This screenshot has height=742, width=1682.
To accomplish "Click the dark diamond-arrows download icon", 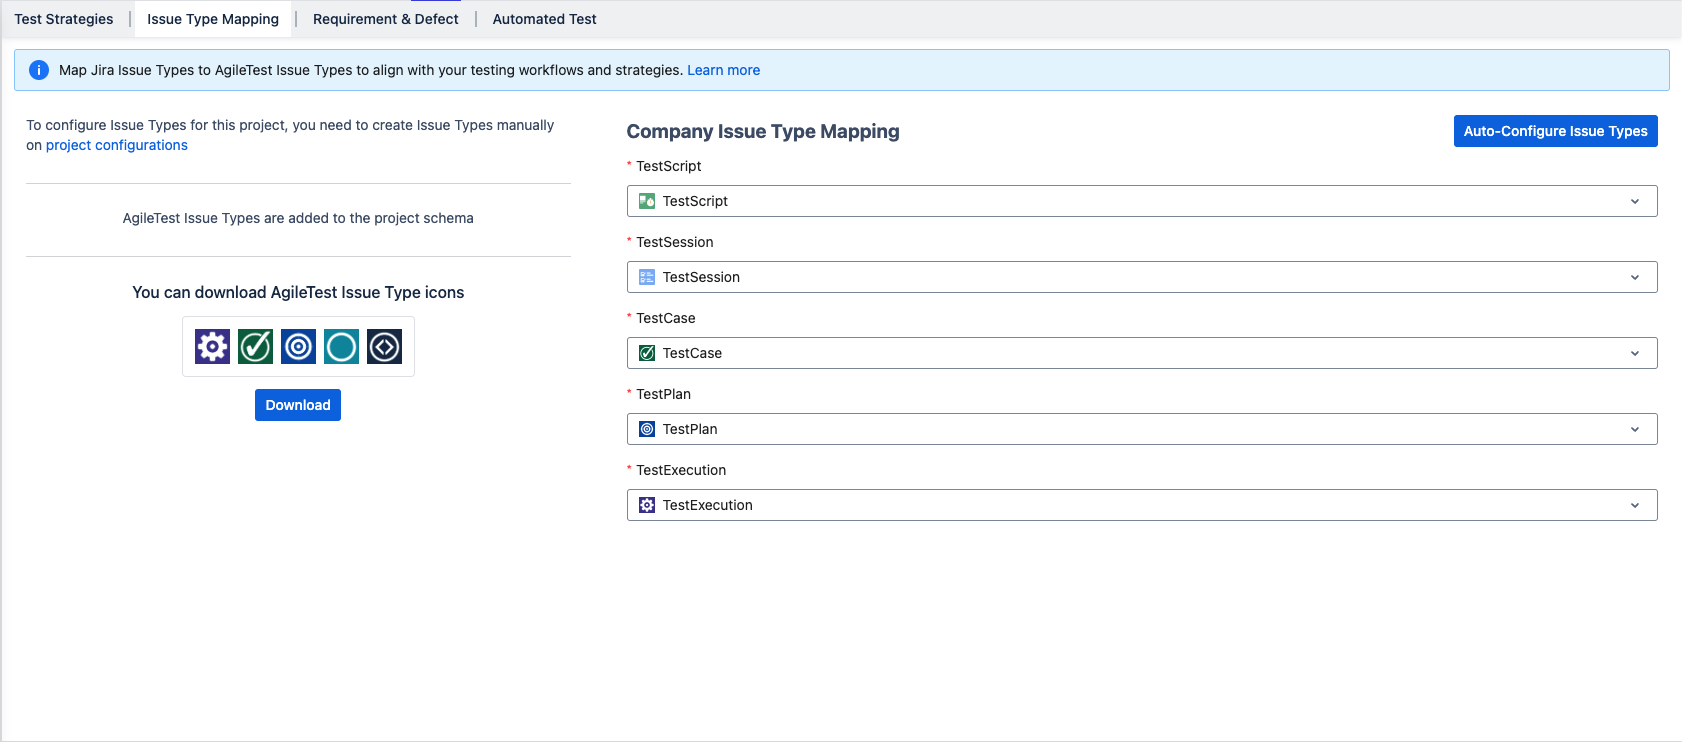I will click(384, 347).
